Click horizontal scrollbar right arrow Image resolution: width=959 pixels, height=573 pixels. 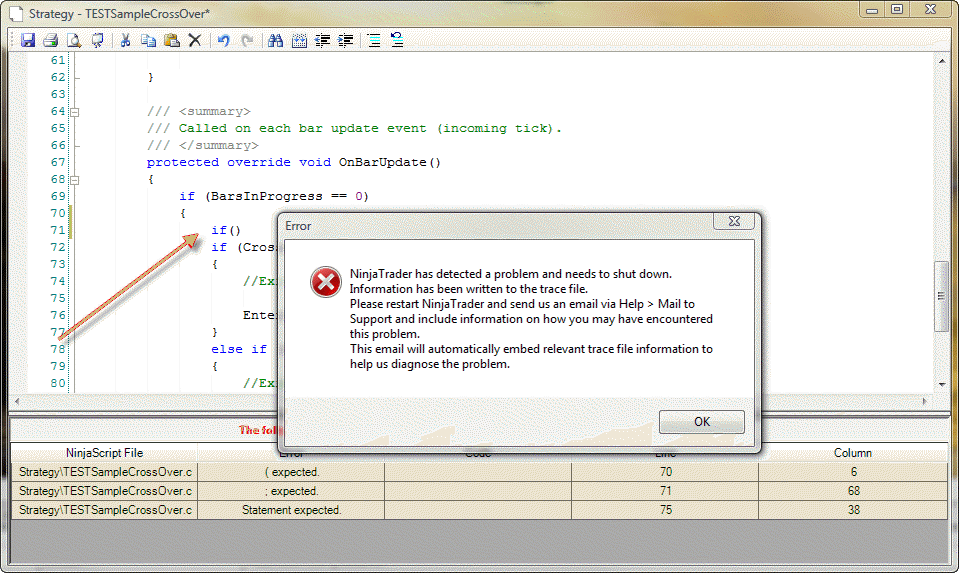(925, 402)
